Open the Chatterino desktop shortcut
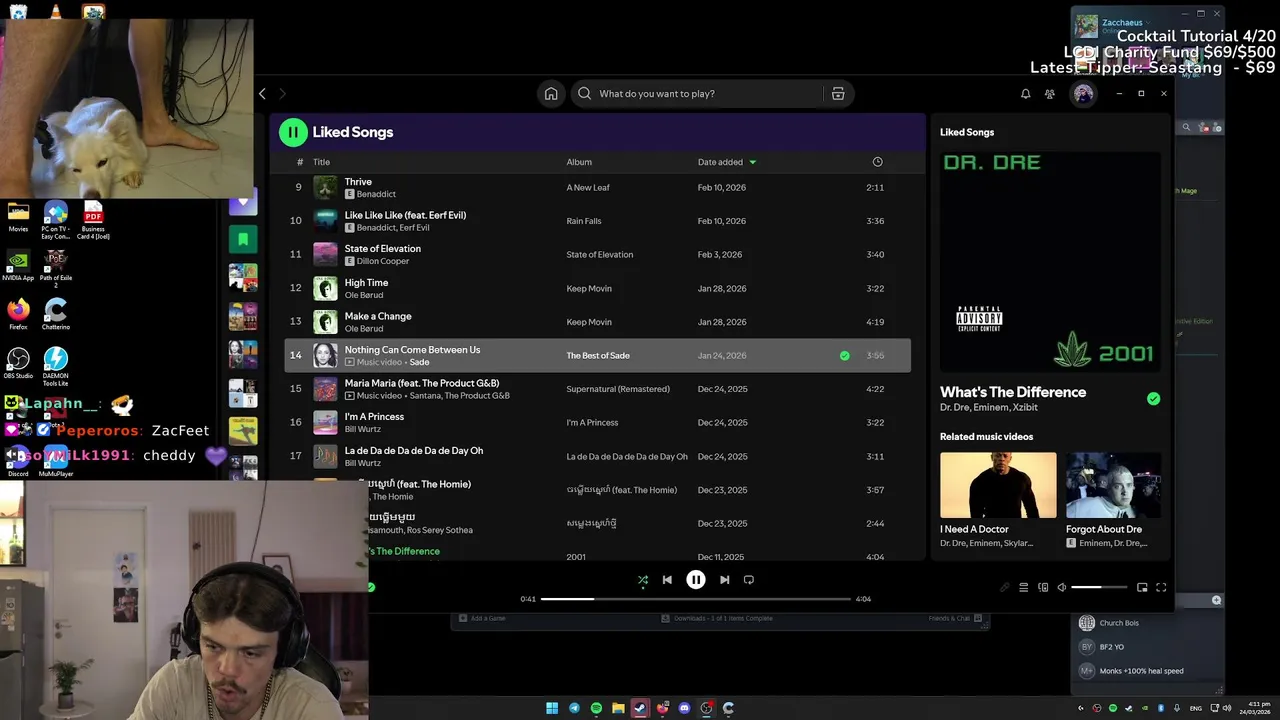This screenshot has height=720, width=1280. (56, 314)
